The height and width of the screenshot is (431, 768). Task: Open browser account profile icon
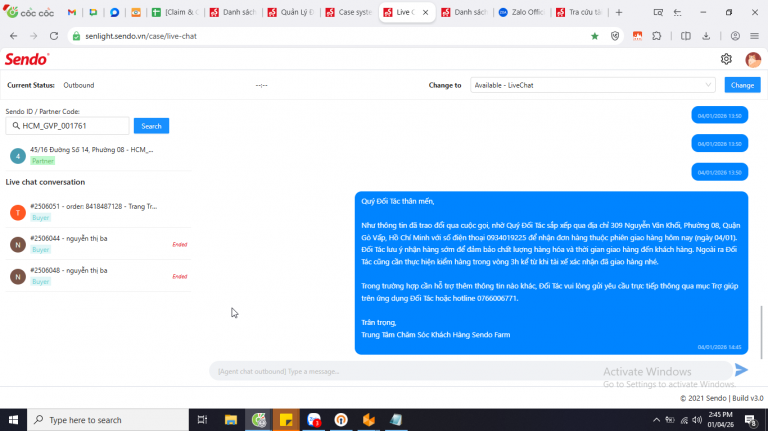pos(735,36)
